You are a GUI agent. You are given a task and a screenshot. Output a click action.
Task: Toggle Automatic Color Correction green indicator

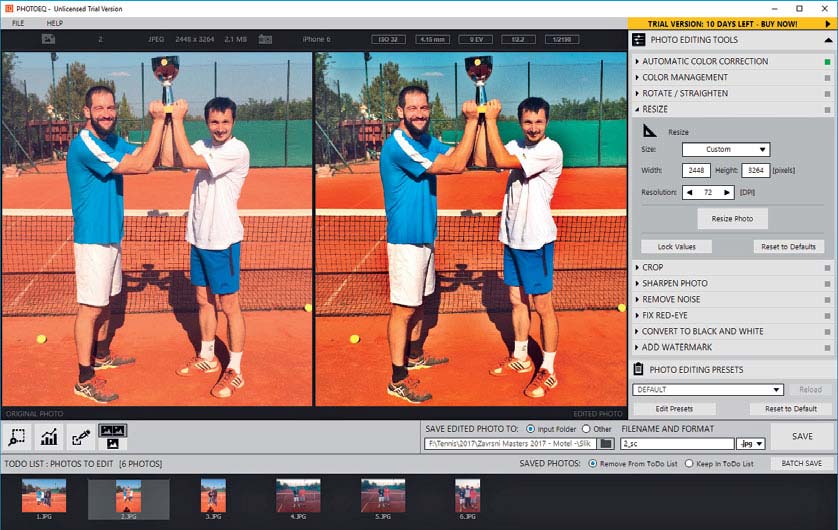827,61
